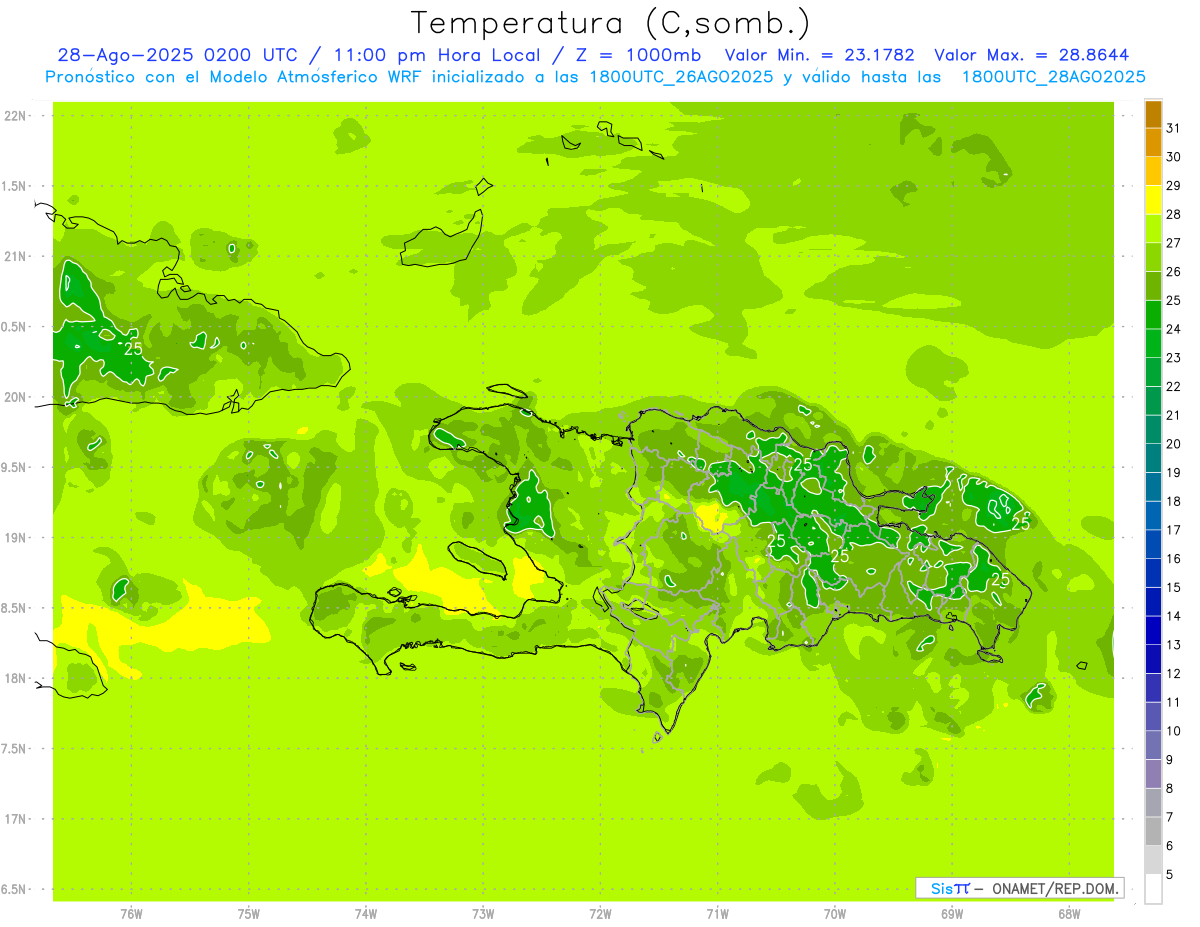Click the '28-Ago-2025 0200 UTC' date text
The height and width of the screenshot is (927, 1200).
coord(177,56)
